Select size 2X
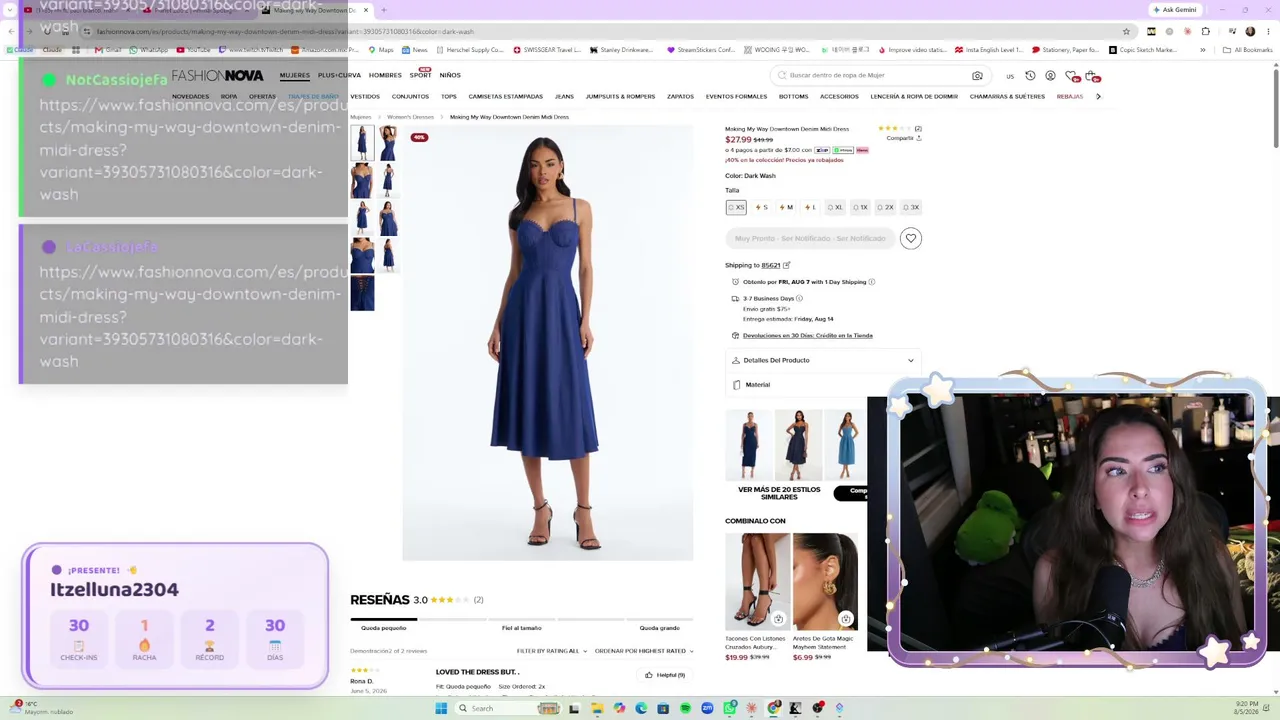 [x=884, y=207]
